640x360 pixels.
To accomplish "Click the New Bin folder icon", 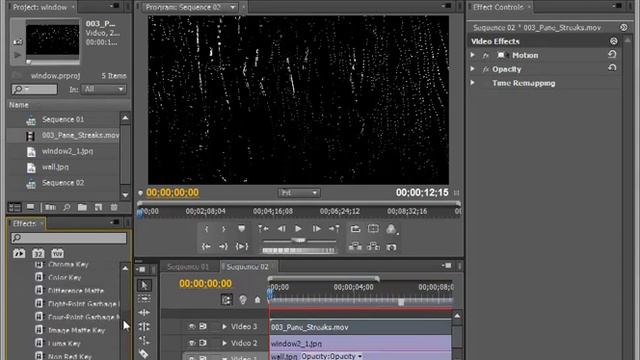I will [82, 207].
